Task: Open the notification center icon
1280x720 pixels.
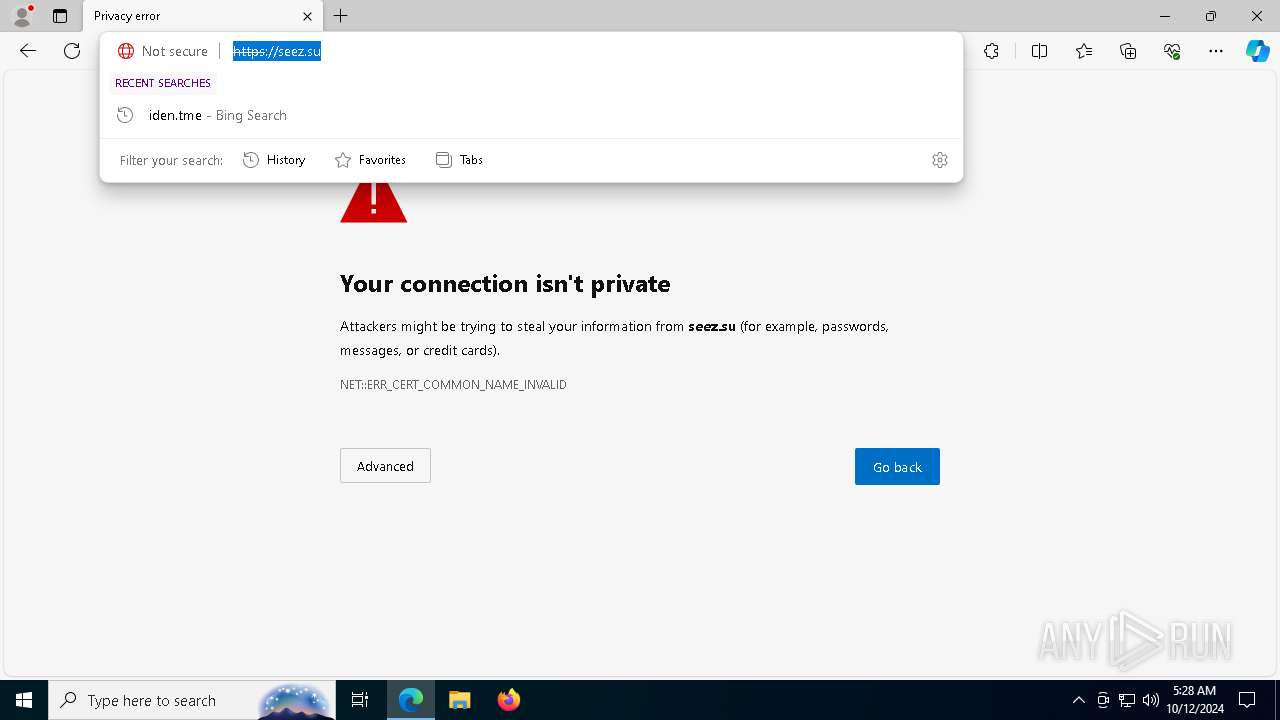Action: tap(1247, 700)
